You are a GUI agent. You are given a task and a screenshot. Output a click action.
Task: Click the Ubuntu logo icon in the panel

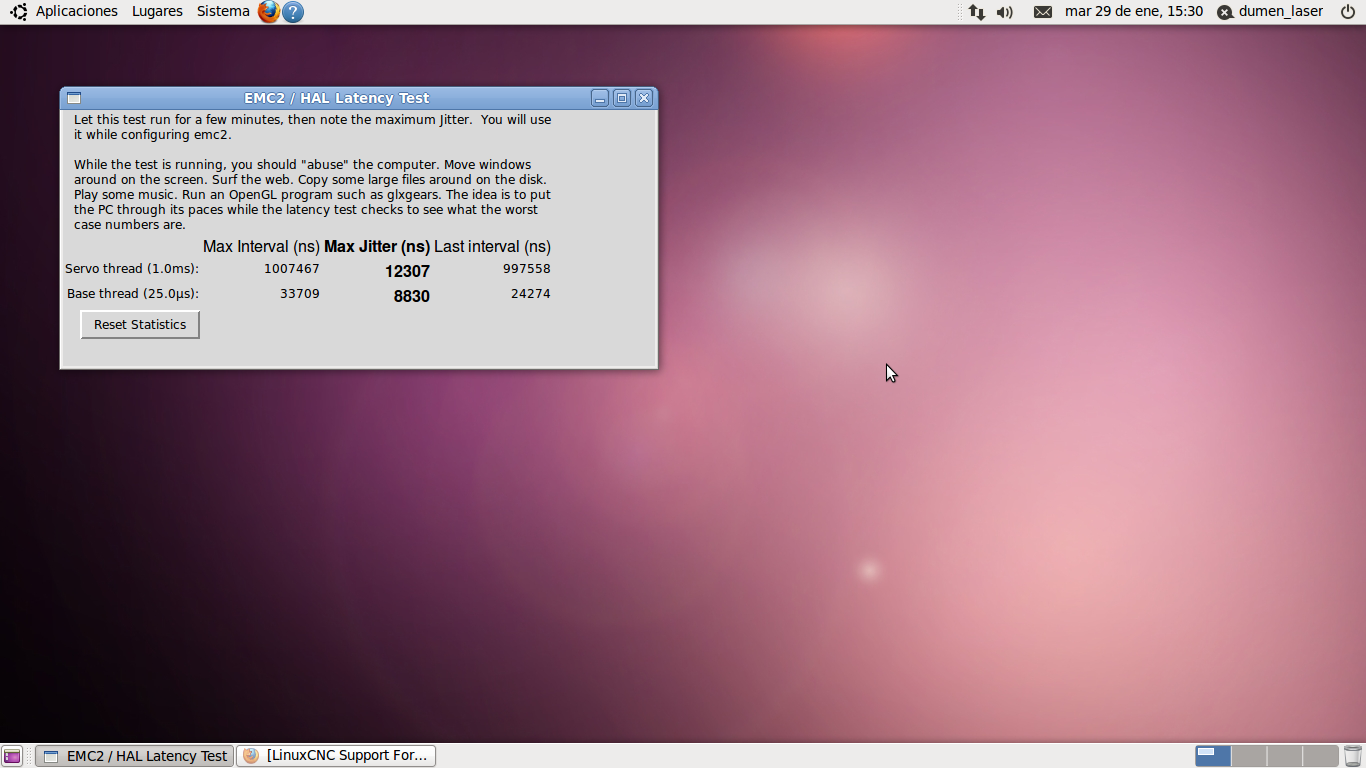[x=19, y=12]
